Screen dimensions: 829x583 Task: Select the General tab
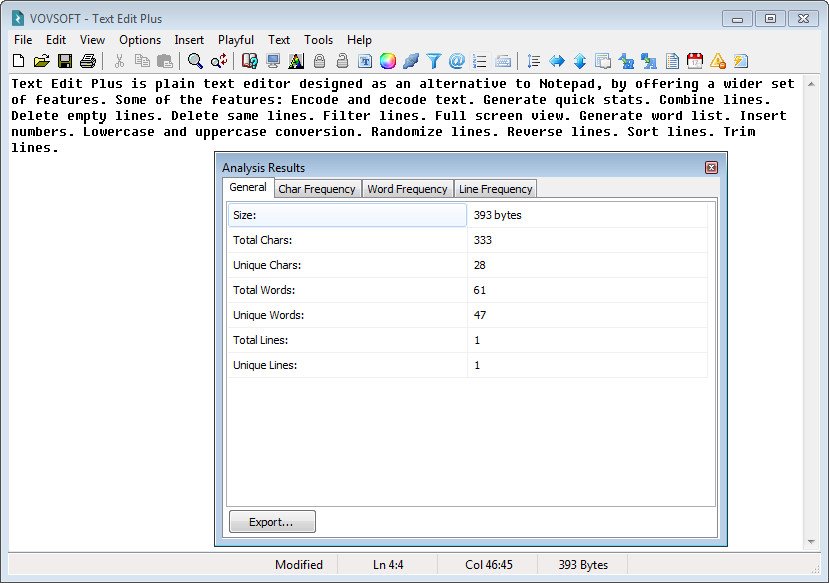[x=248, y=188]
